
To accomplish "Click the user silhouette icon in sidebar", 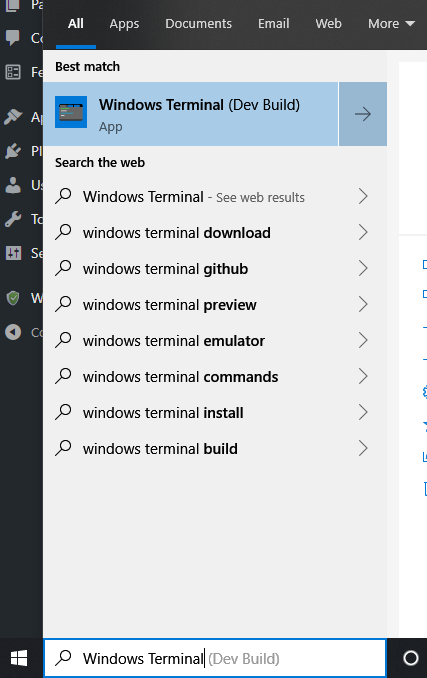I will click(x=13, y=185).
